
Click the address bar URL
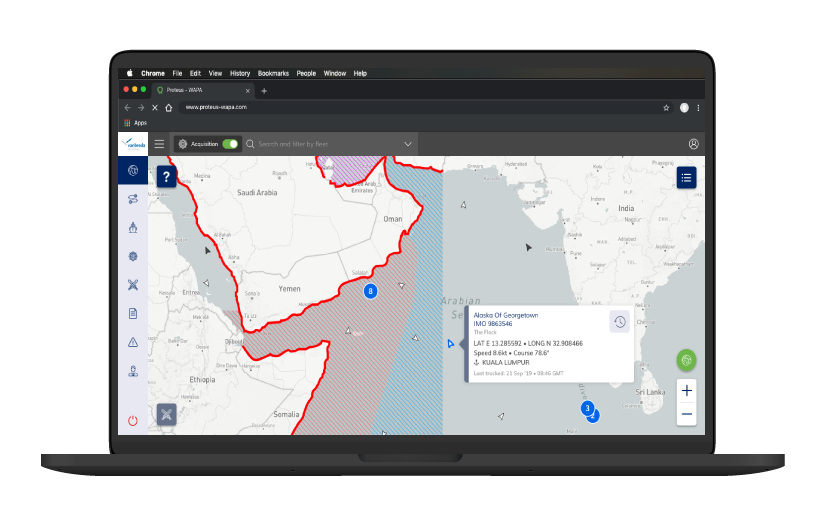click(216, 107)
